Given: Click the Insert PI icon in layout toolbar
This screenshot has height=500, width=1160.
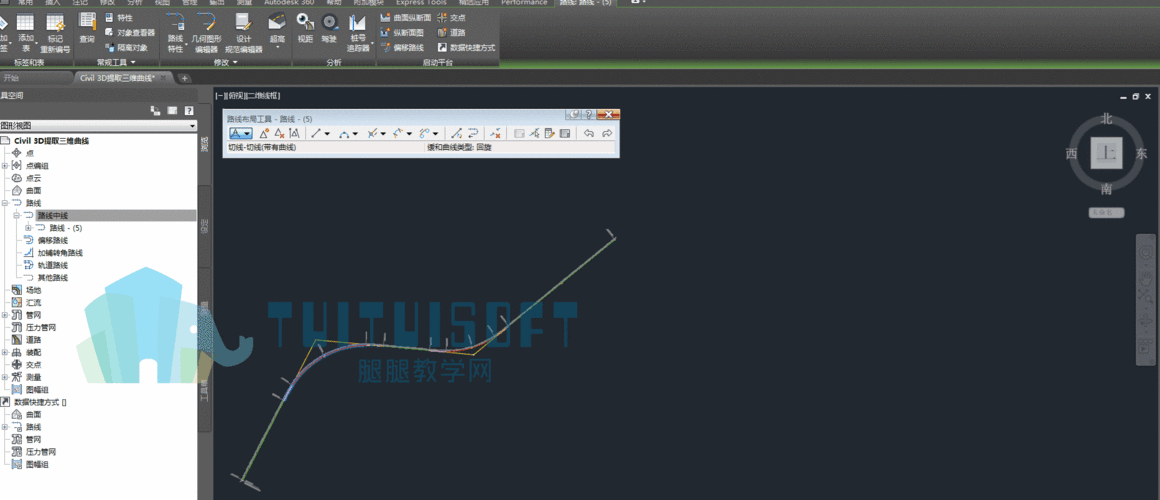Looking at the screenshot, I should (x=263, y=133).
